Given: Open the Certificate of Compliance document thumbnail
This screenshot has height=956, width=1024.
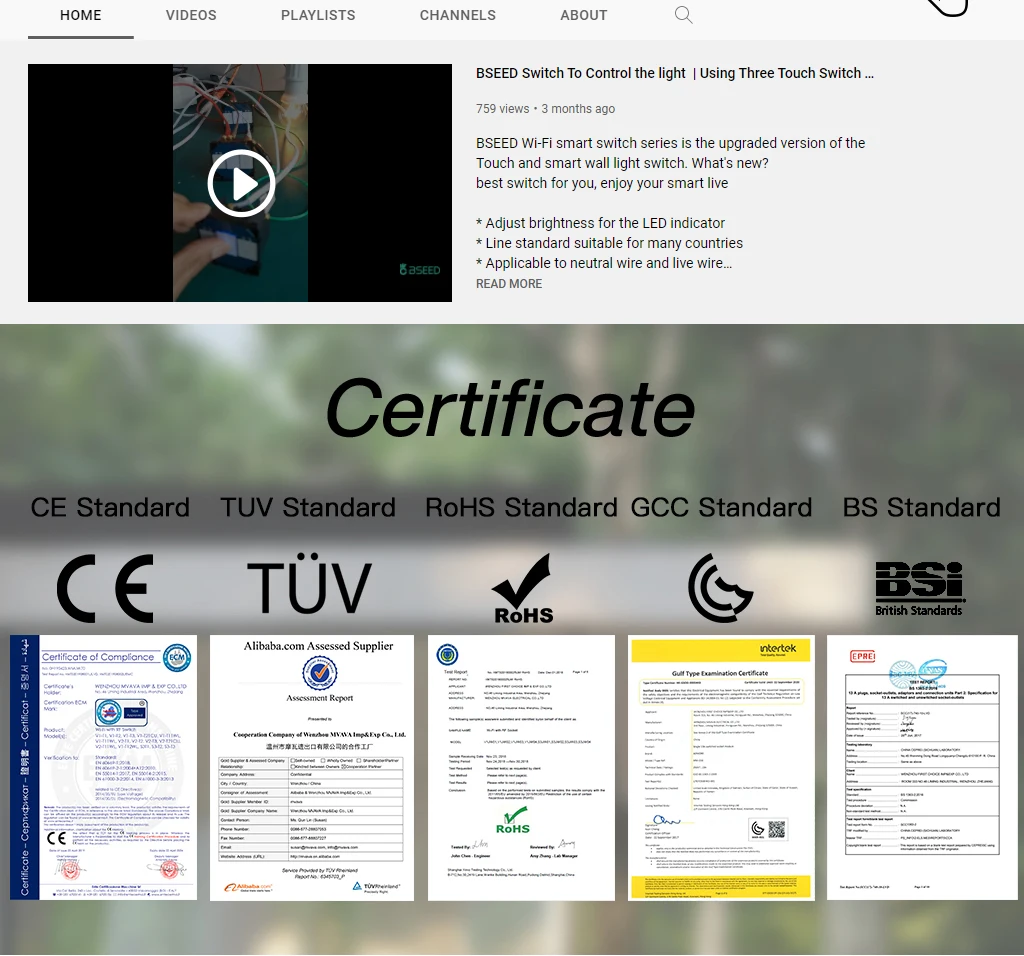Looking at the screenshot, I should tap(103, 767).
